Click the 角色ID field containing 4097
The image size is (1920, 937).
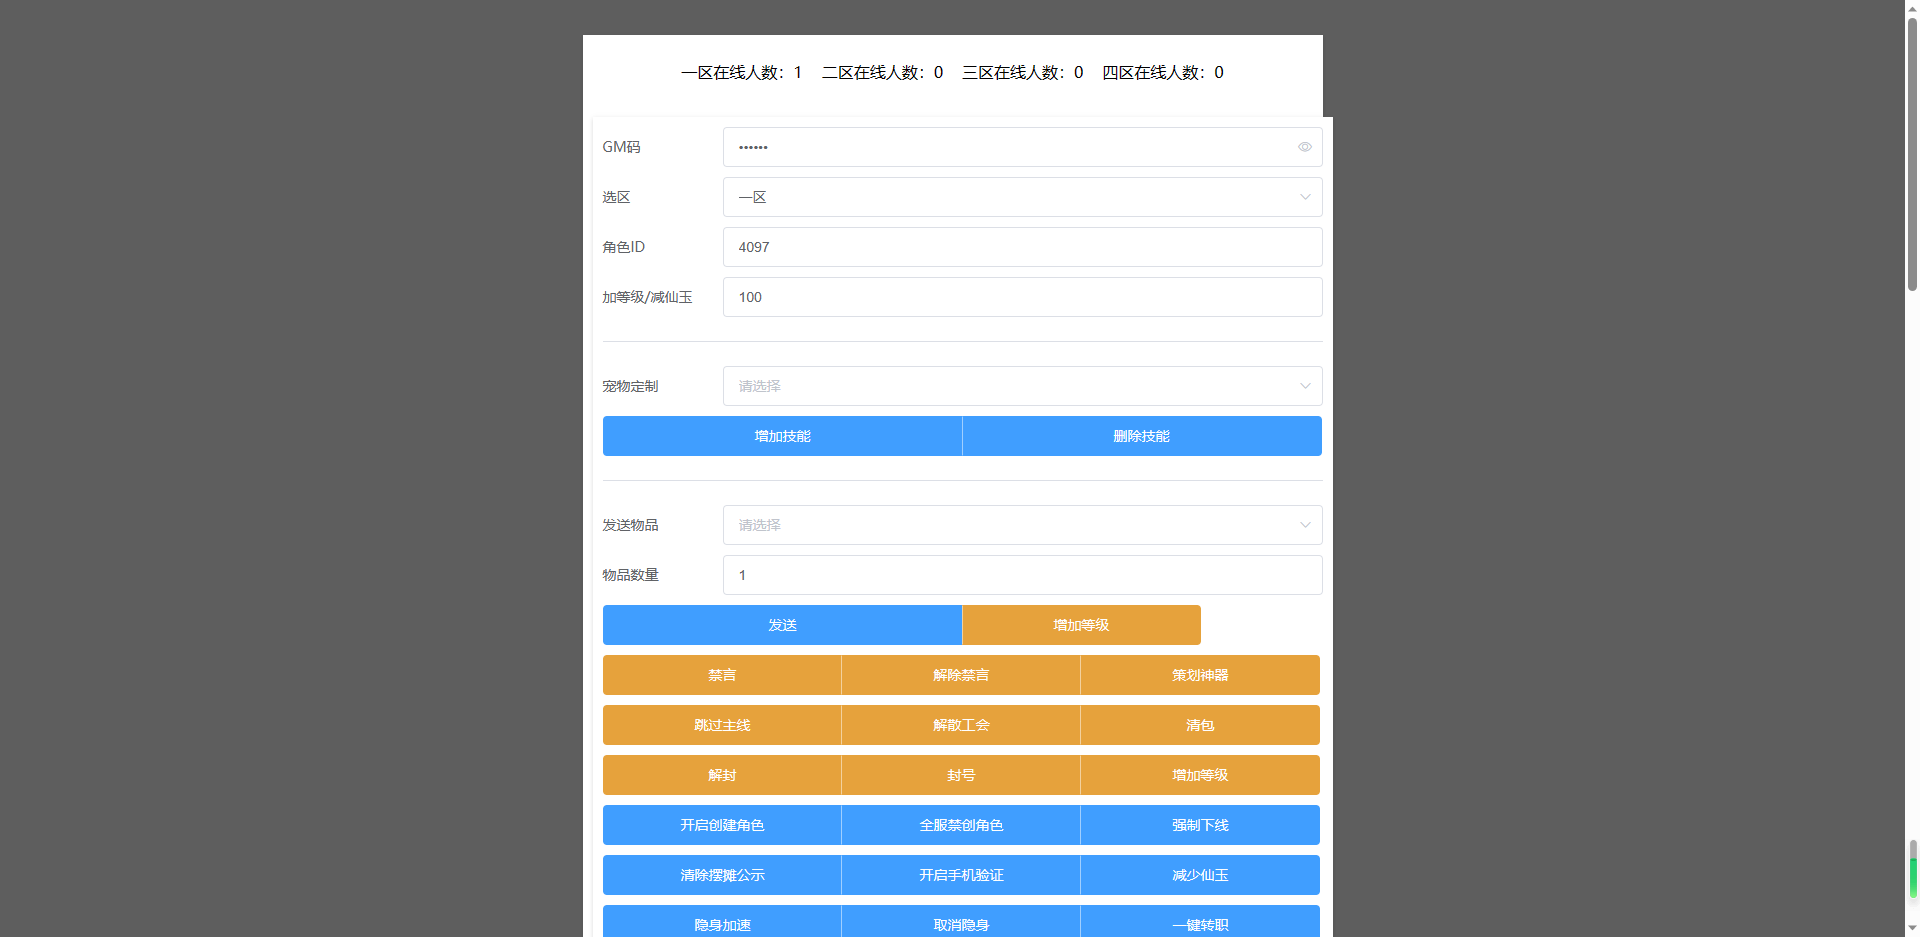pyautogui.click(x=1022, y=247)
